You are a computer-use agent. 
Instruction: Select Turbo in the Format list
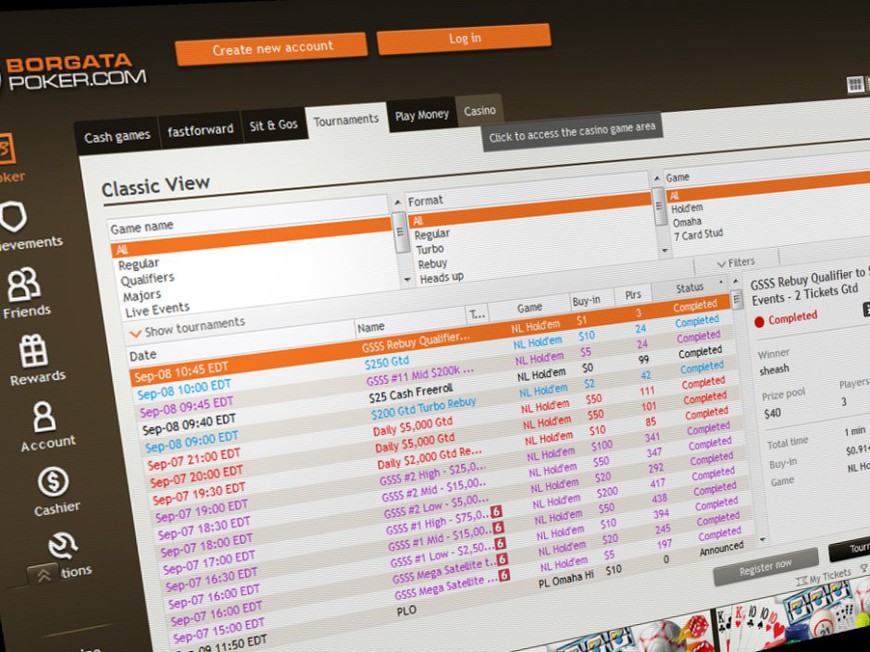pyautogui.click(x=430, y=249)
